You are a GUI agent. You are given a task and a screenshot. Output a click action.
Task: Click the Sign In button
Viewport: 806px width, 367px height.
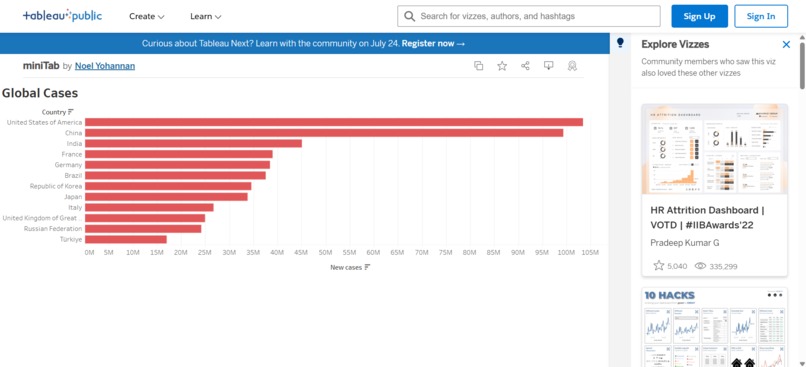pyautogui.click(x=761, y=16)
